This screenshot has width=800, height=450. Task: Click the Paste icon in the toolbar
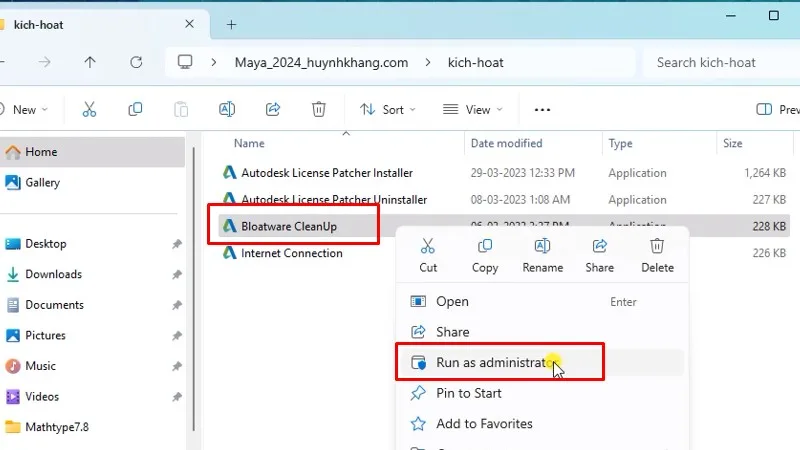coord(181,109)
